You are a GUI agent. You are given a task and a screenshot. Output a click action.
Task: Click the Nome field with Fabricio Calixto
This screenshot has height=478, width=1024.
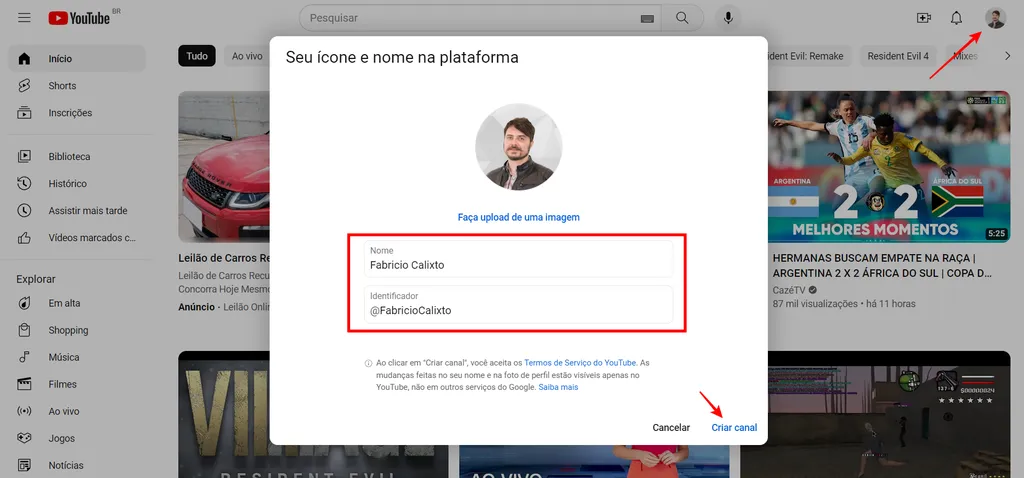519,259
